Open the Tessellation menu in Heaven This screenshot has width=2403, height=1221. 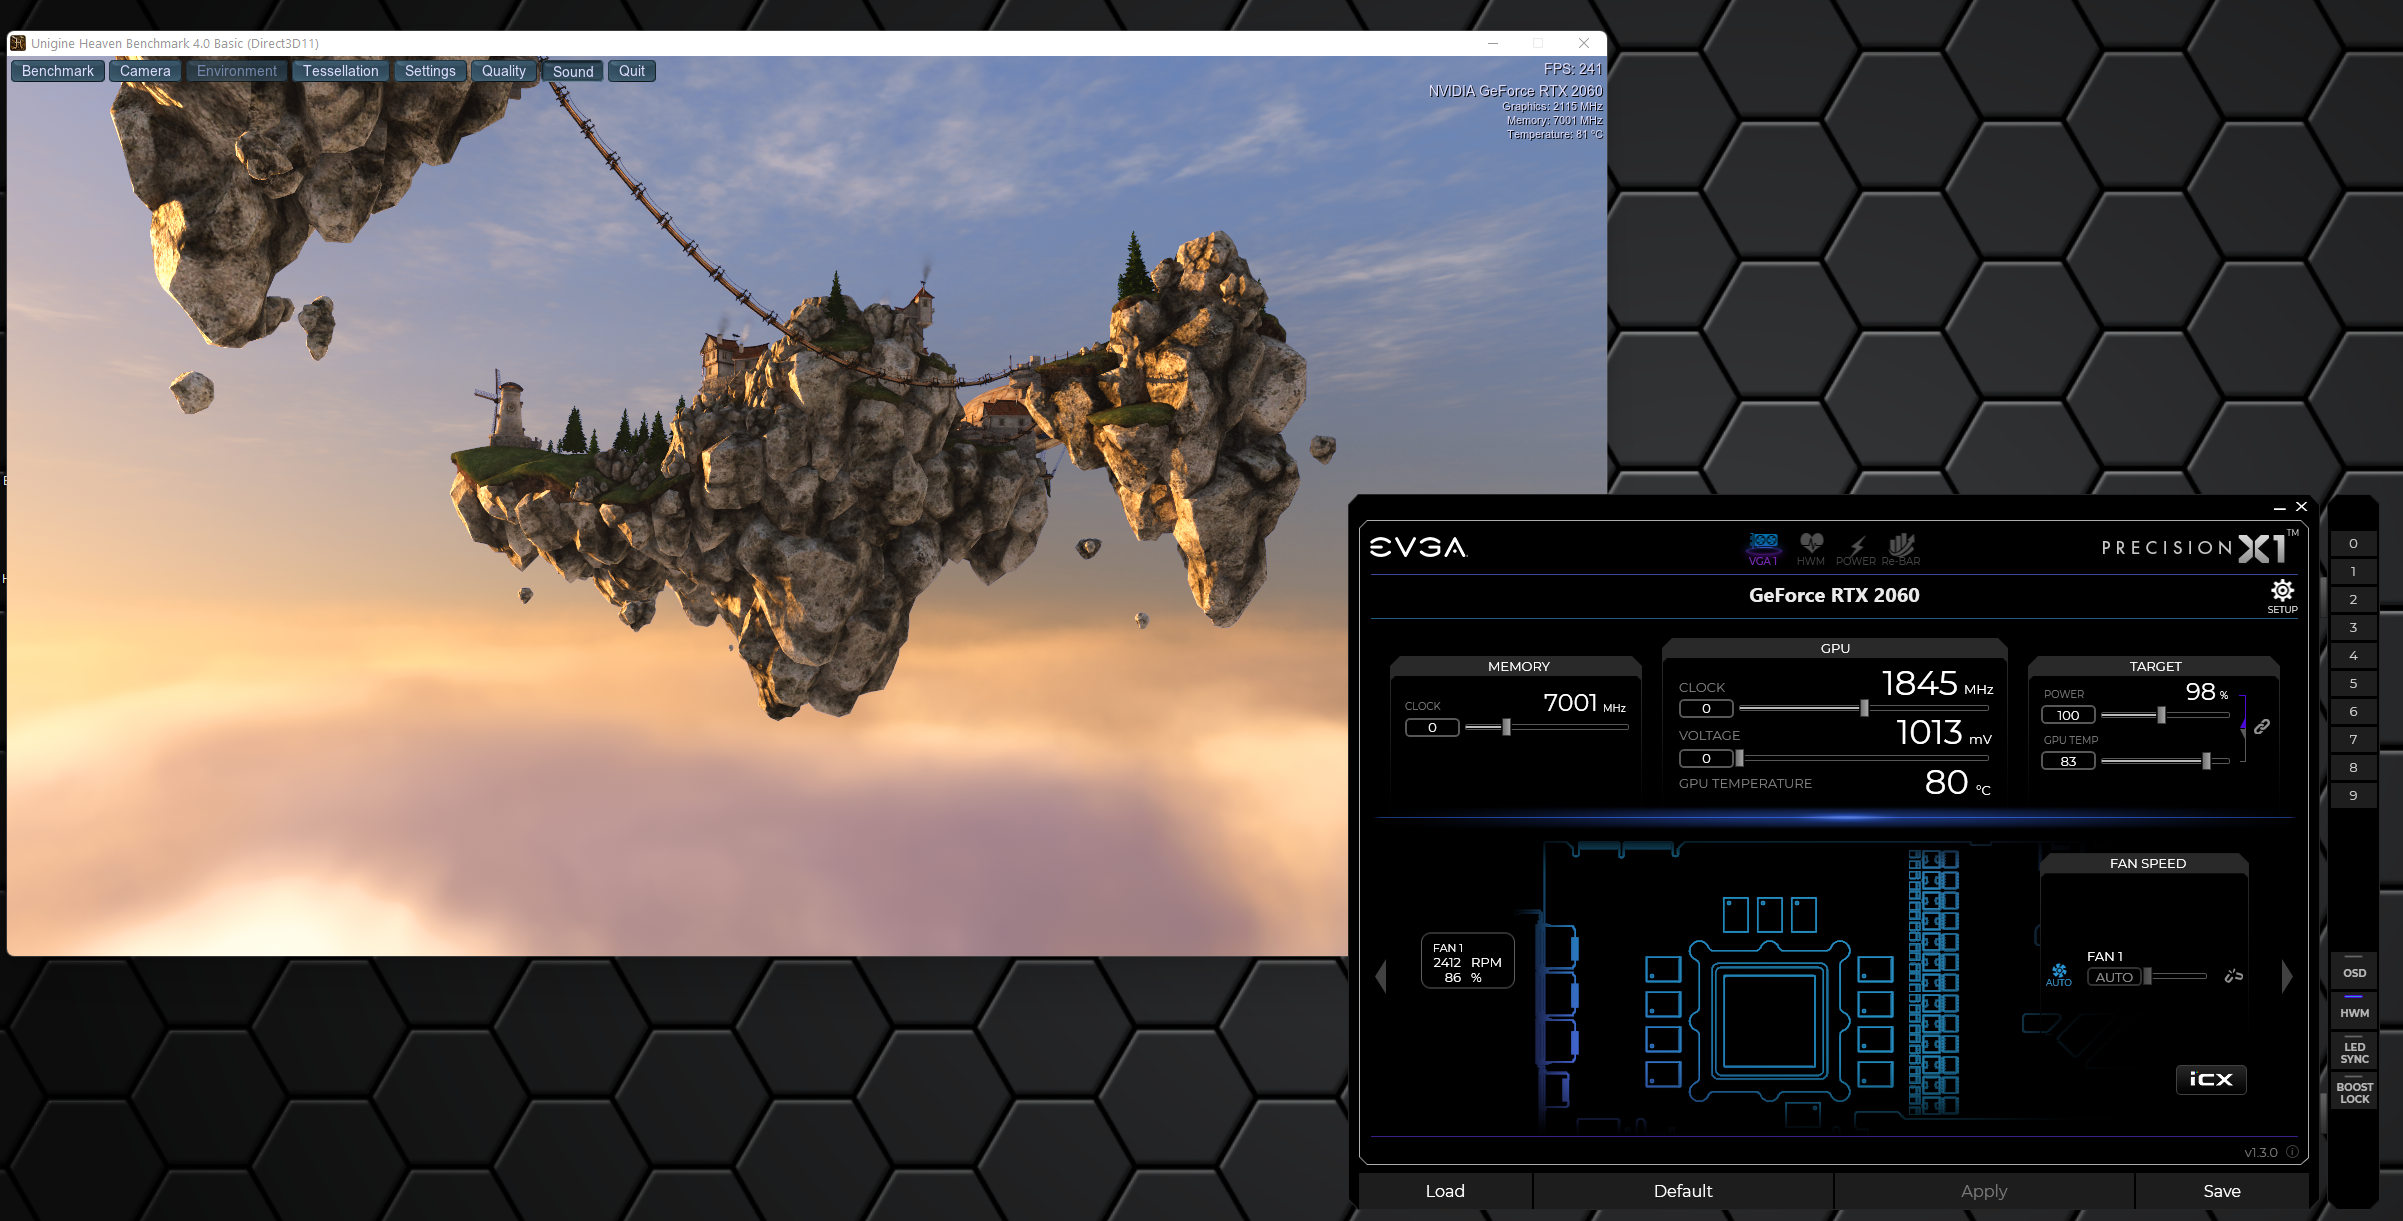coord(340,71)
